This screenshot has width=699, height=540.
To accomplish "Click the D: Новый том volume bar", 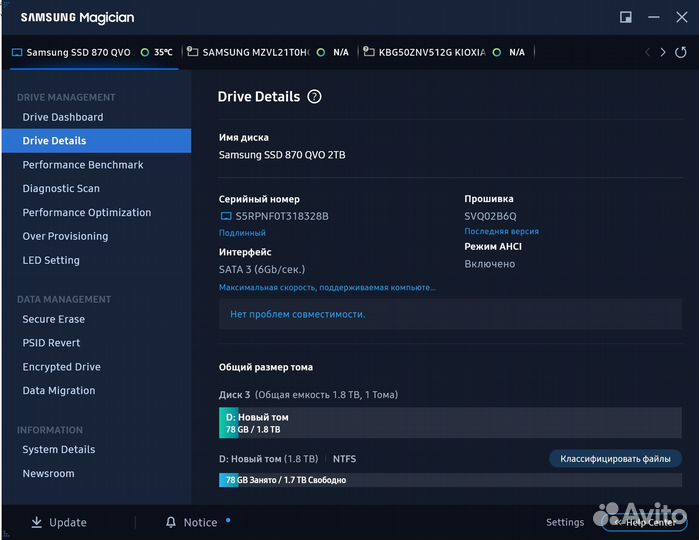I will pyautogui.click(x=450, y=423).
